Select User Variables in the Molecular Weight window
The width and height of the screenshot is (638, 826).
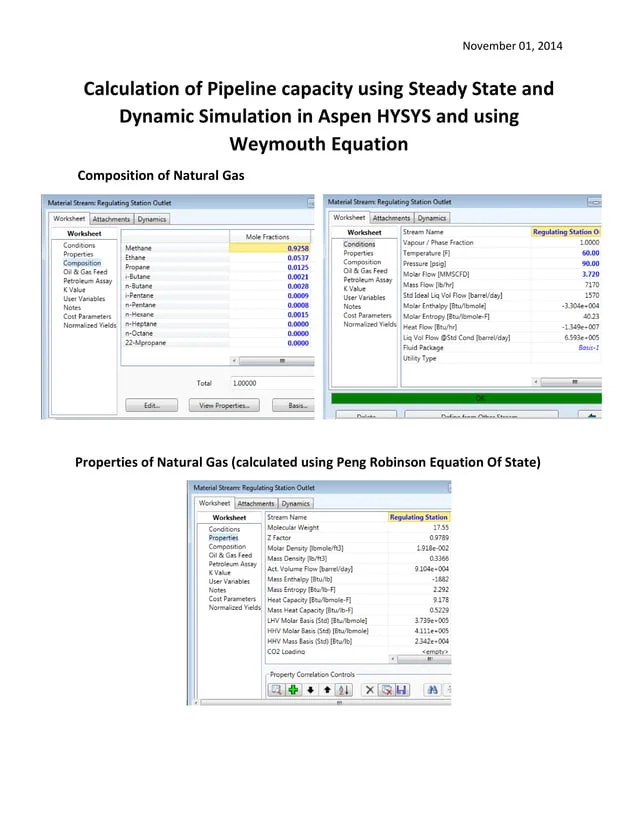tap(229, 582)
